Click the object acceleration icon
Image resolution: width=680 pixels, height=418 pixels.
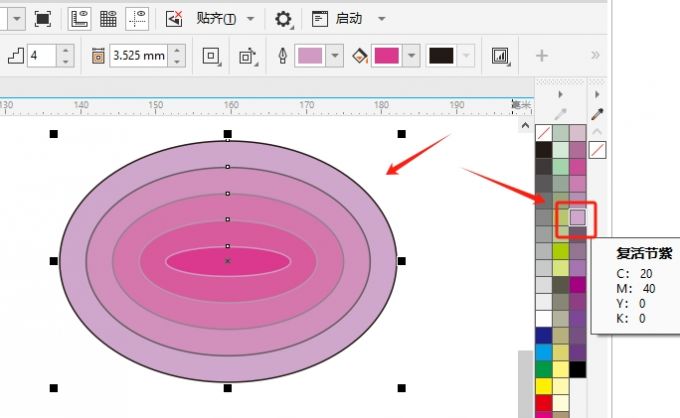pyautogui.click(x=500, y=56)
